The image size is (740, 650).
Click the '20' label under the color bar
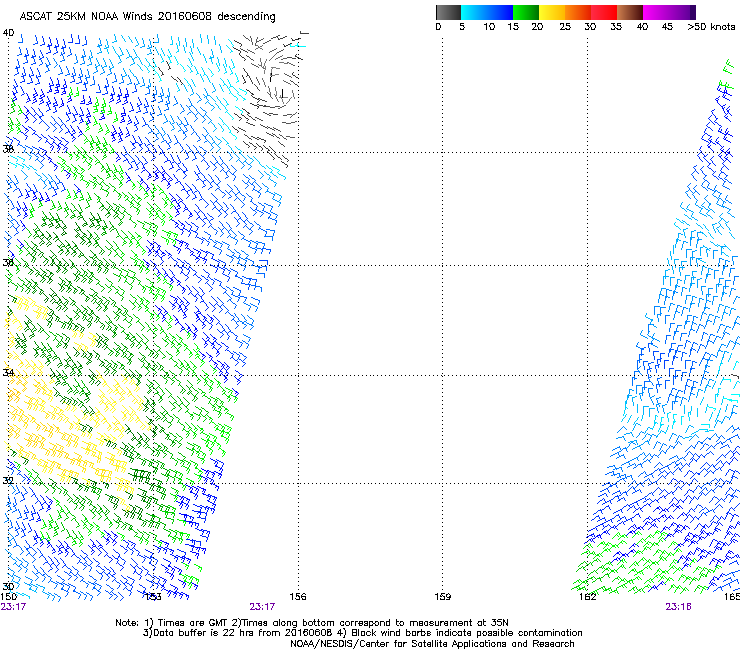(x=537, y=27)
